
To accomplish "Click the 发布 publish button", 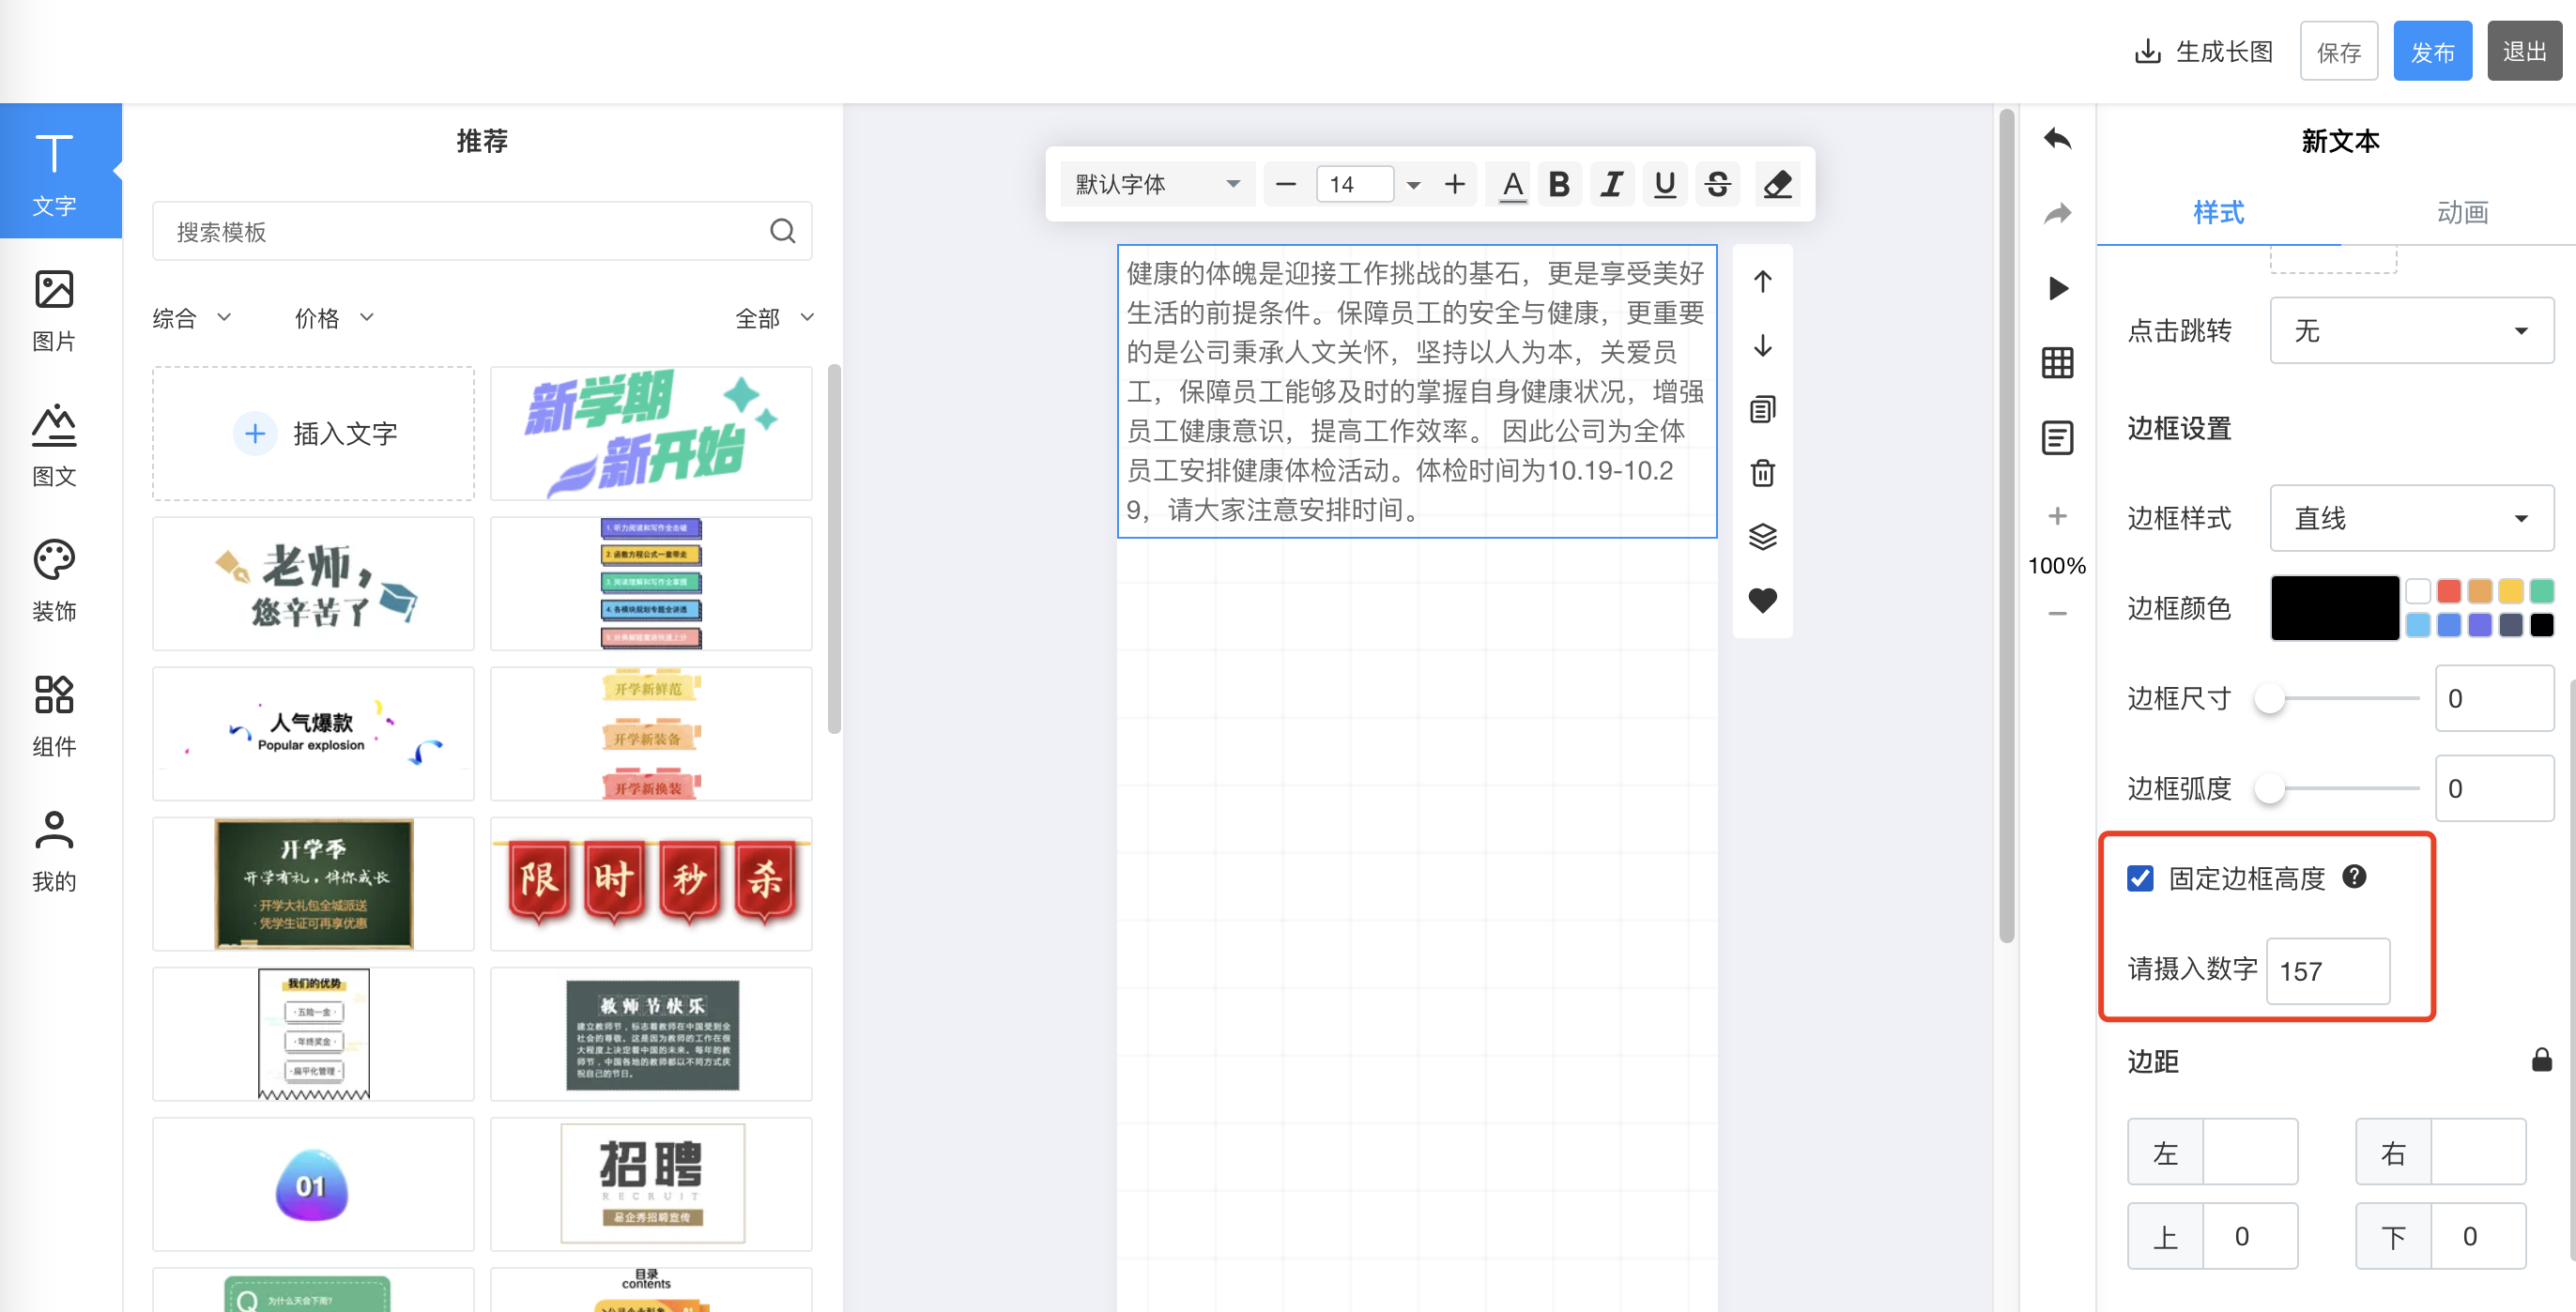I will point(2432,51).
